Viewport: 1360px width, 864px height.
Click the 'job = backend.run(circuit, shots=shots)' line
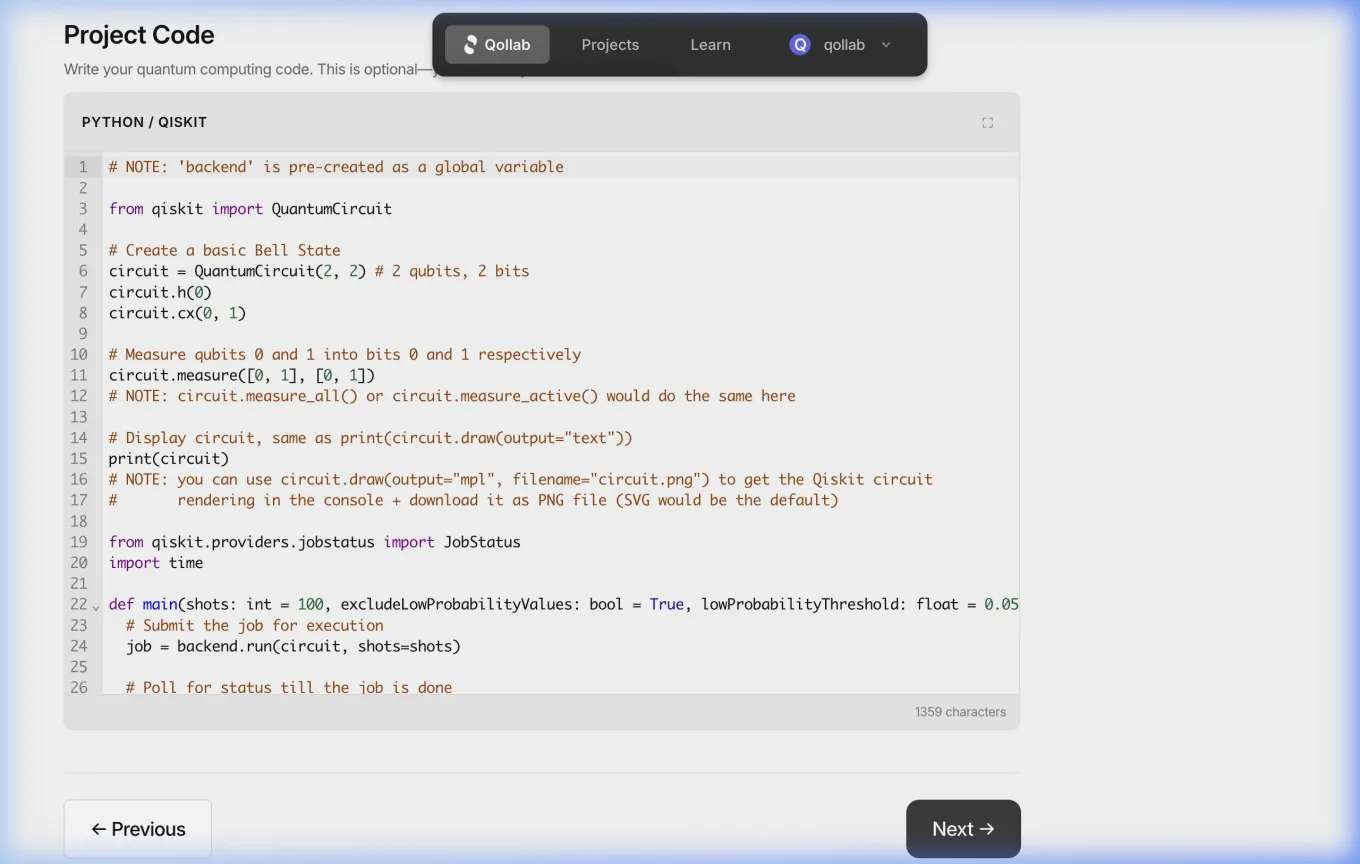293,646
